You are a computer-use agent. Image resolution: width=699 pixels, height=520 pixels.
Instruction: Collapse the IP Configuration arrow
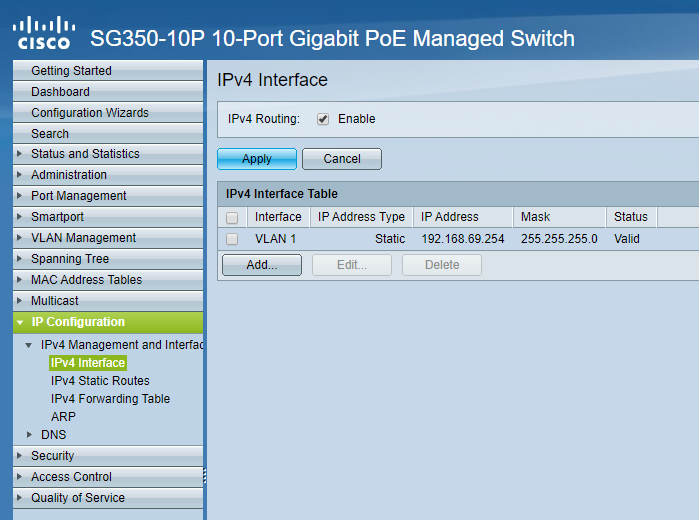pyautogui.click(x=20, y=322)
